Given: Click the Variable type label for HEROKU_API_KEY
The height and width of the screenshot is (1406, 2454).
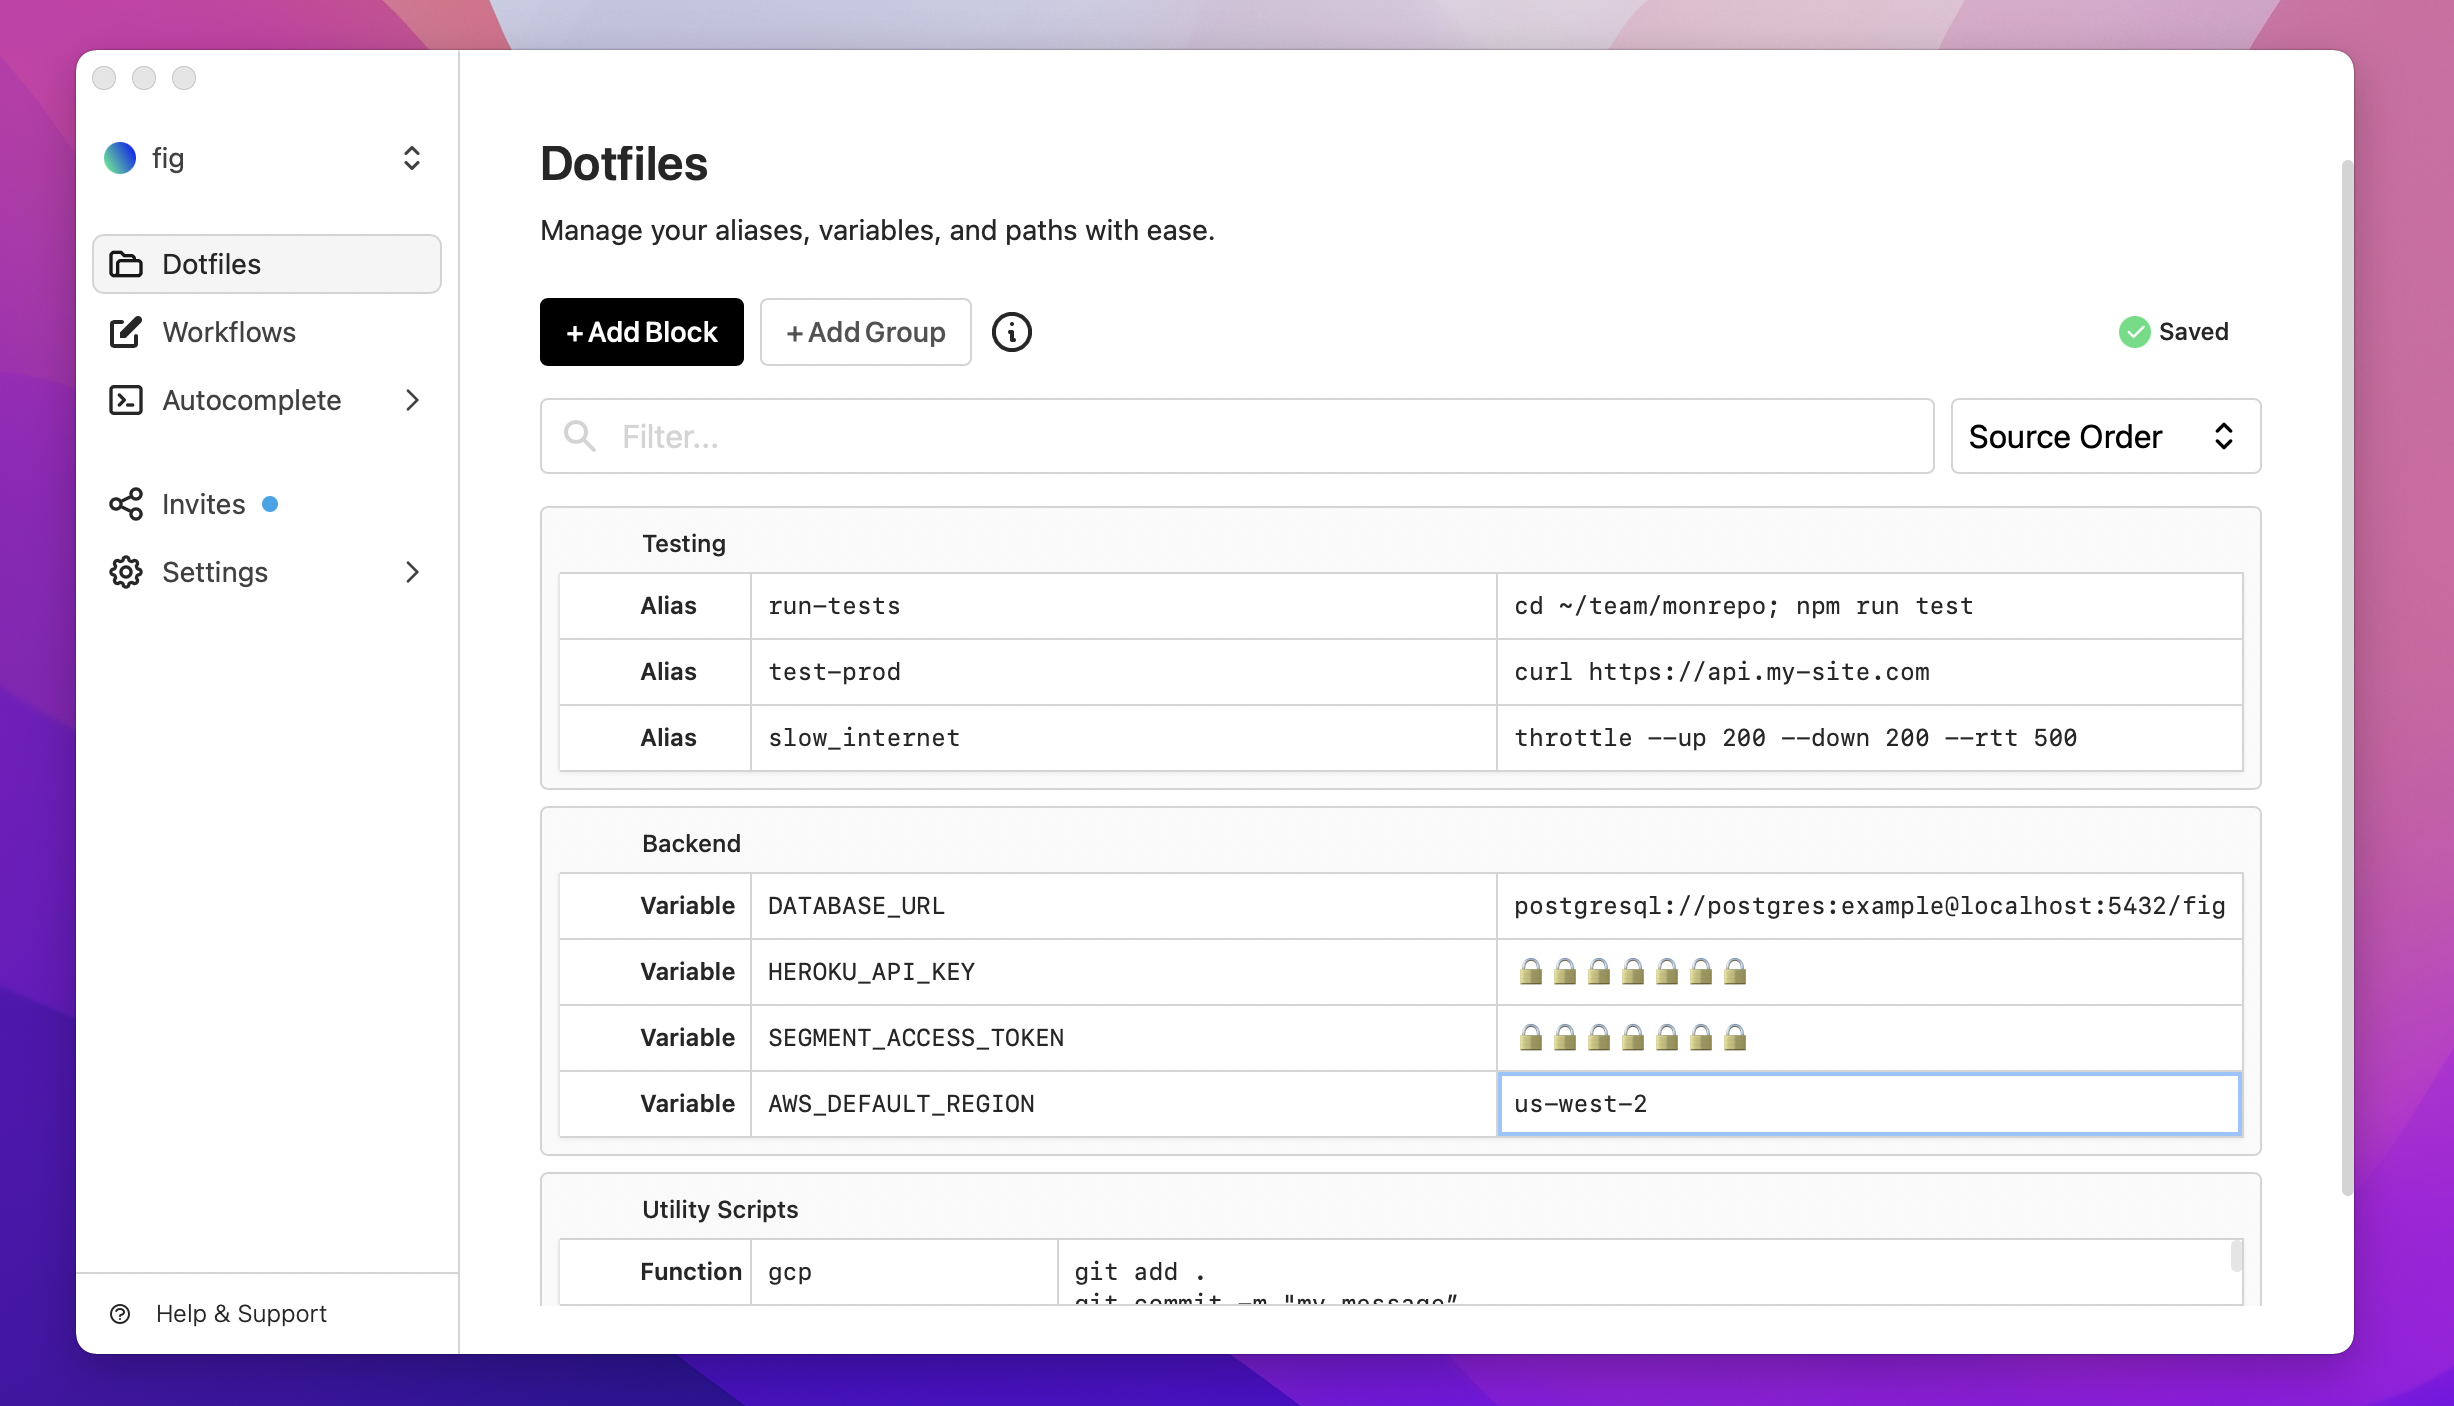Looking at the screenshot, I should pyautogui.click(x=688, y=972).
